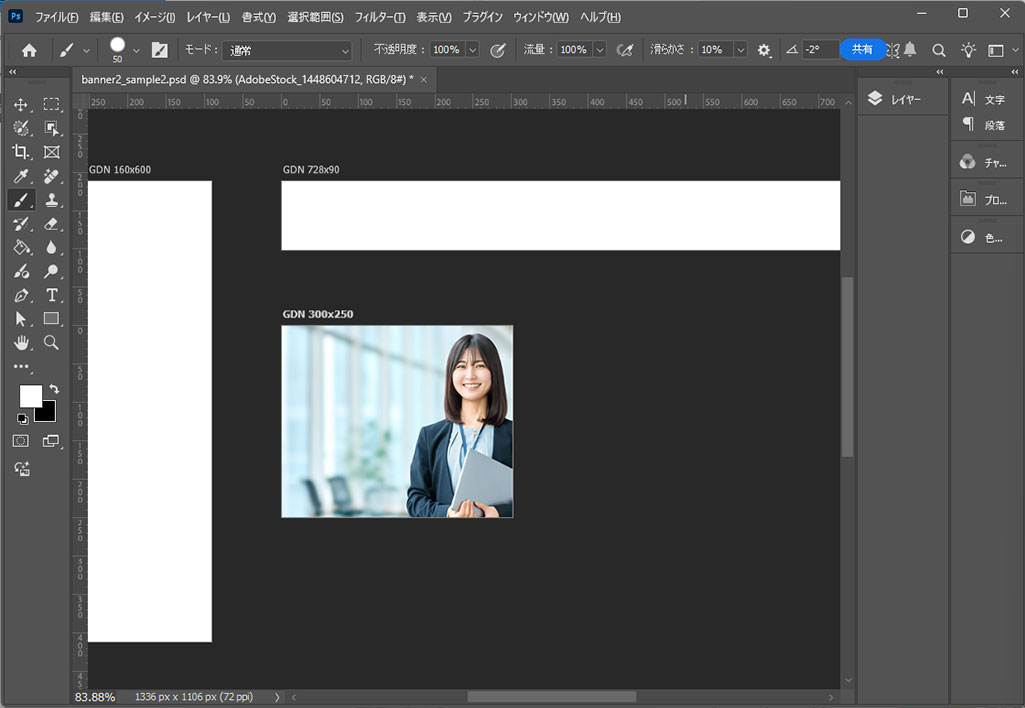1025x708 pixels.
Task: Select the Move tool
Action: pos(21,105)
